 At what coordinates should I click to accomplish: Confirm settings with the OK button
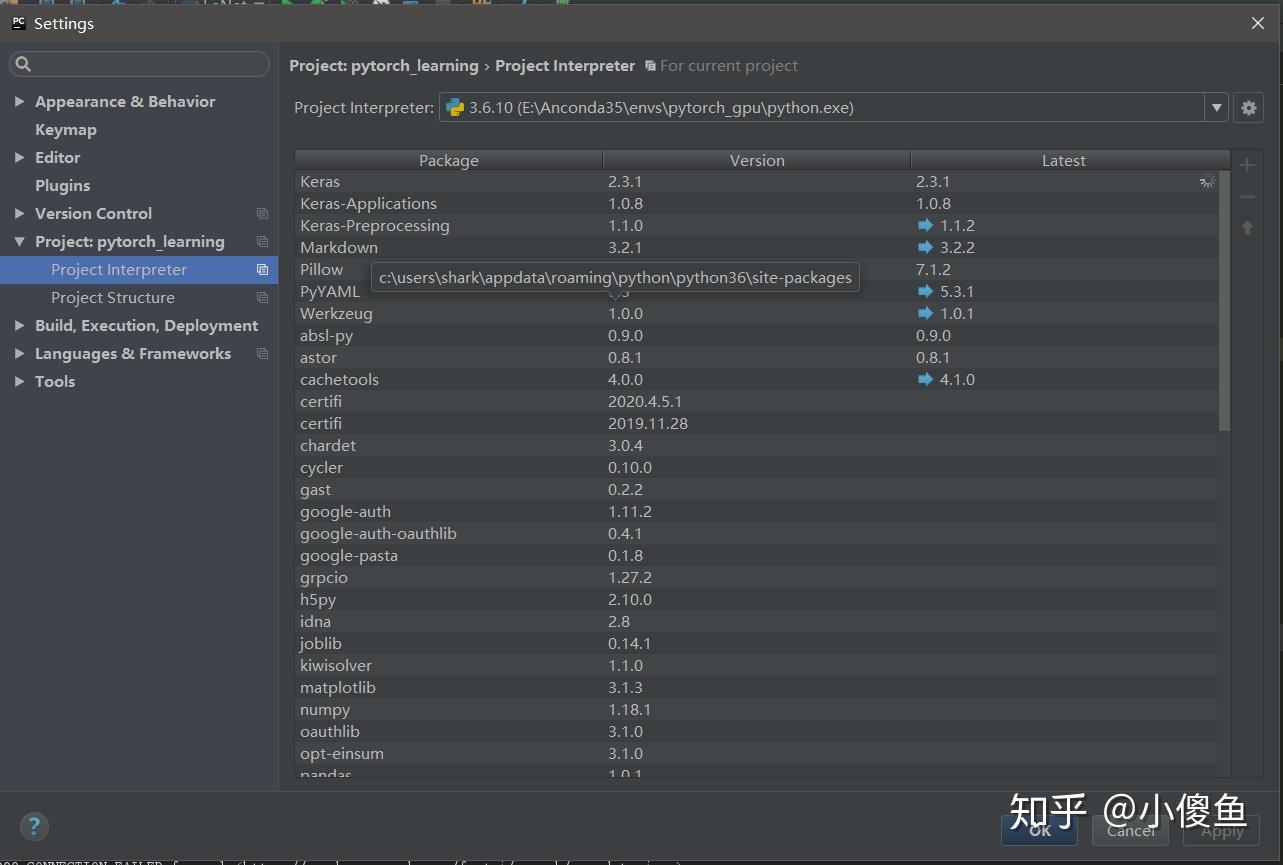point(1039,830)
